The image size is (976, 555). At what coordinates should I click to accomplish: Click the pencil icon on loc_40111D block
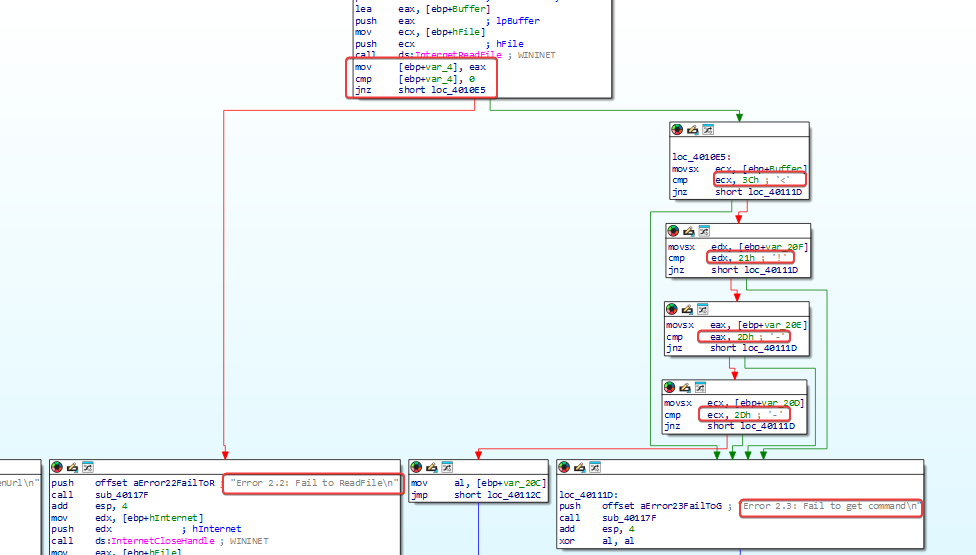(580, 467)
